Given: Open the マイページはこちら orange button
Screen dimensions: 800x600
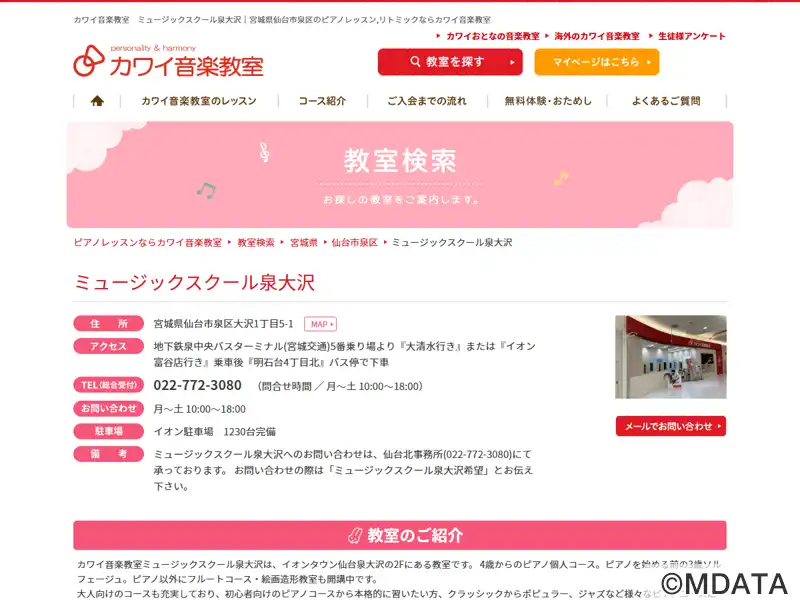Looking at the screenshot, I should [x=597, y=62].
